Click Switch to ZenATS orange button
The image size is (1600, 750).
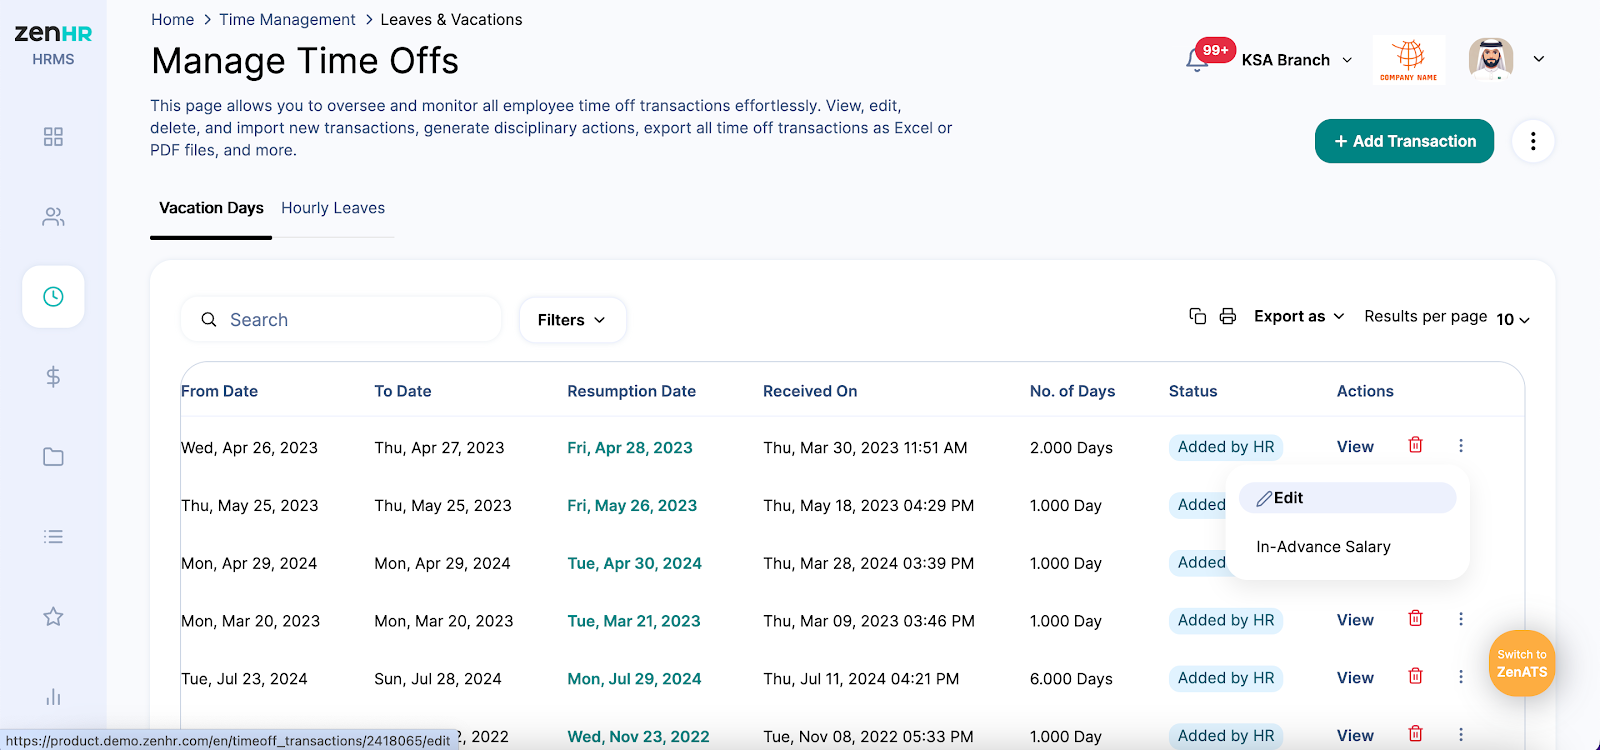pos(1522,663)
